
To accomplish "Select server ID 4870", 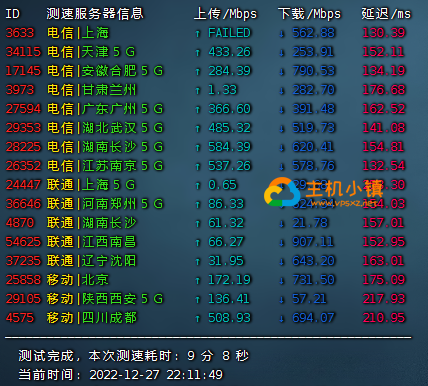I will click(20, 223).
